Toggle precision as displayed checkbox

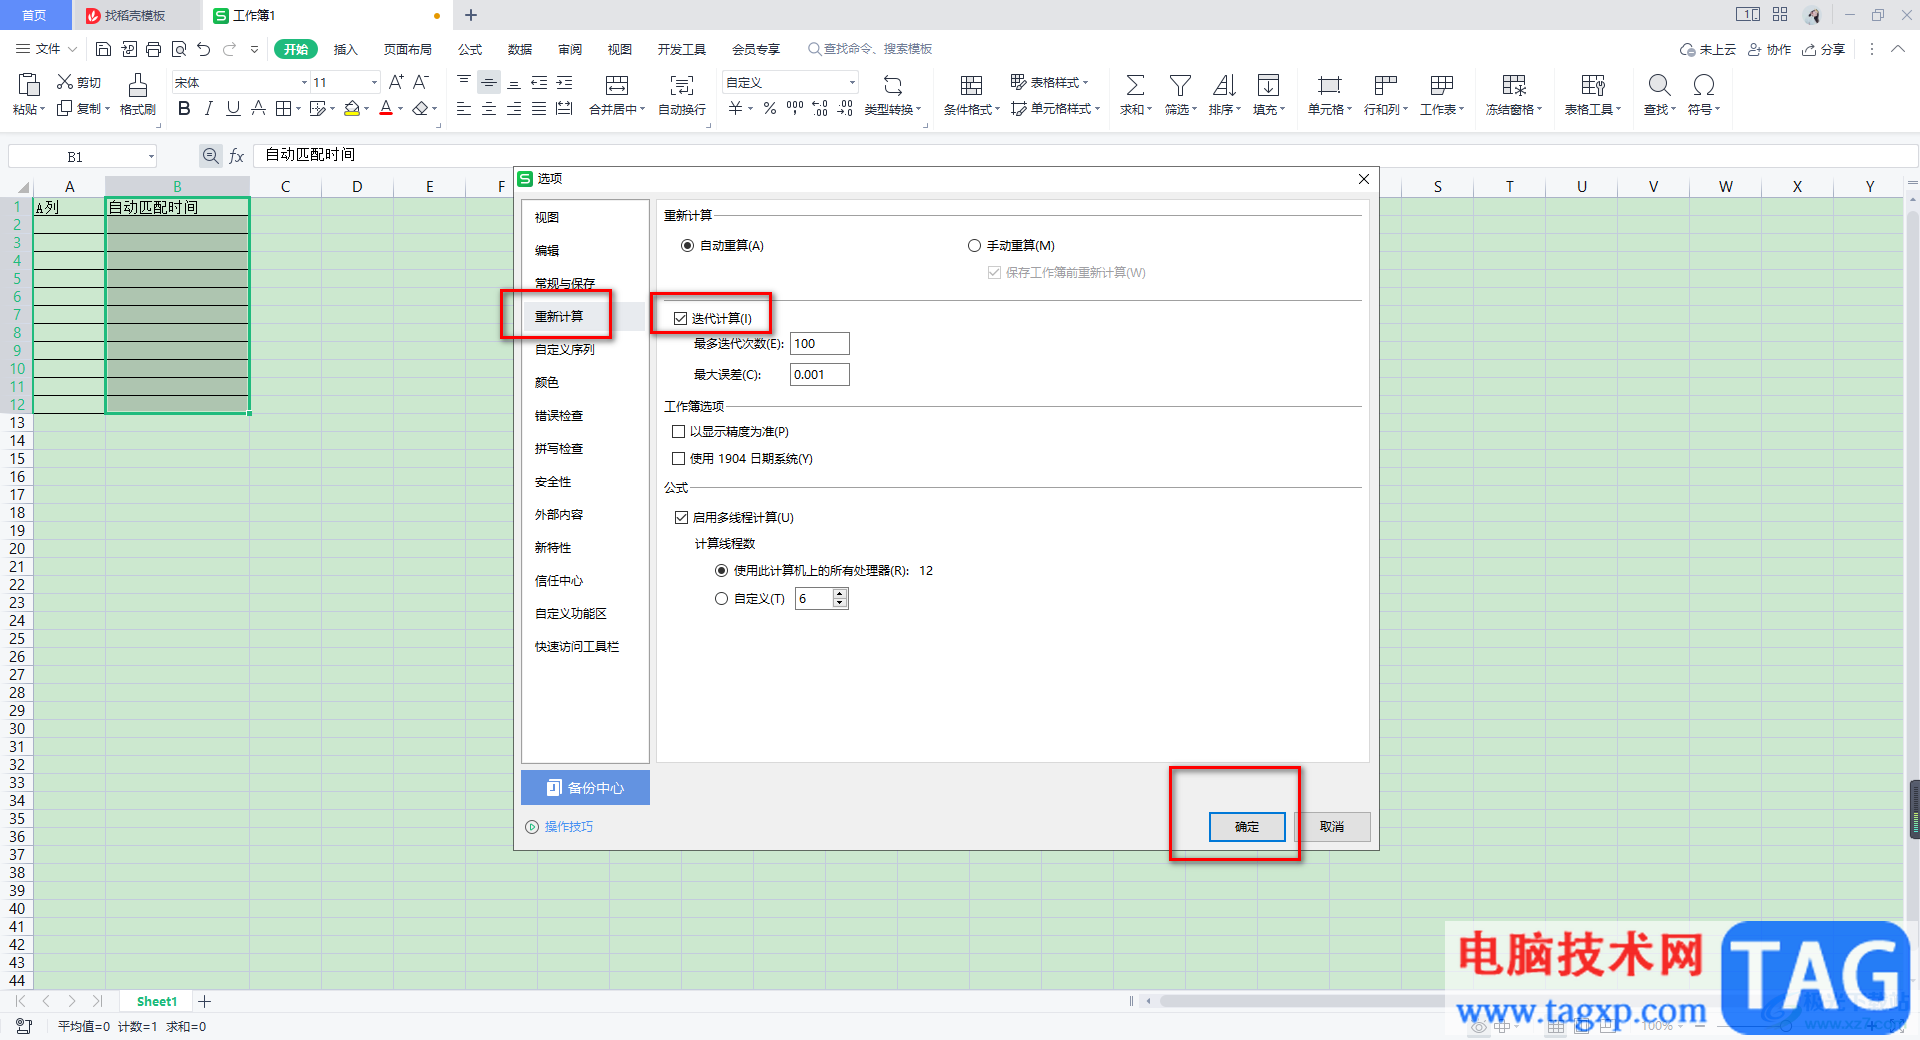[679, 432]
